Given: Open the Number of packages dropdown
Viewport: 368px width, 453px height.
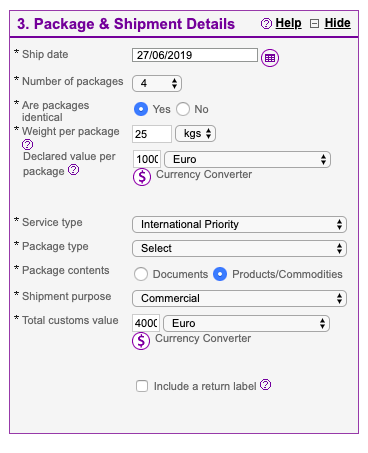Looking at the screenshot, I should (157, 83).
